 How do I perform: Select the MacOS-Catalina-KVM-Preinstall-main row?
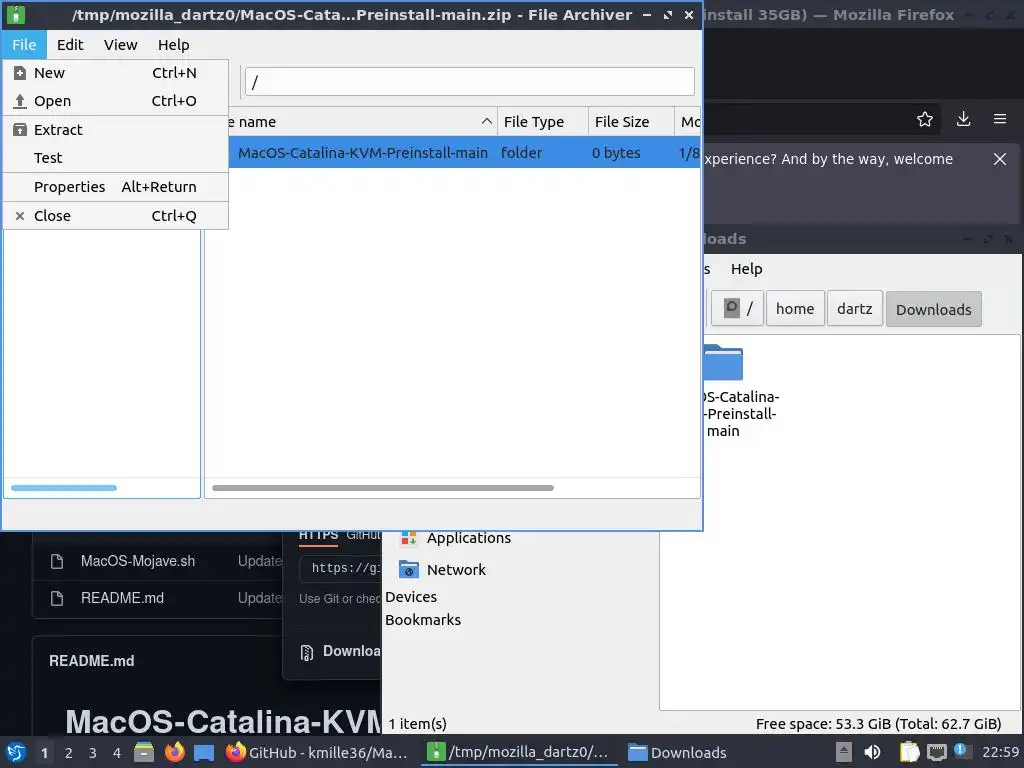click(464, 153)
